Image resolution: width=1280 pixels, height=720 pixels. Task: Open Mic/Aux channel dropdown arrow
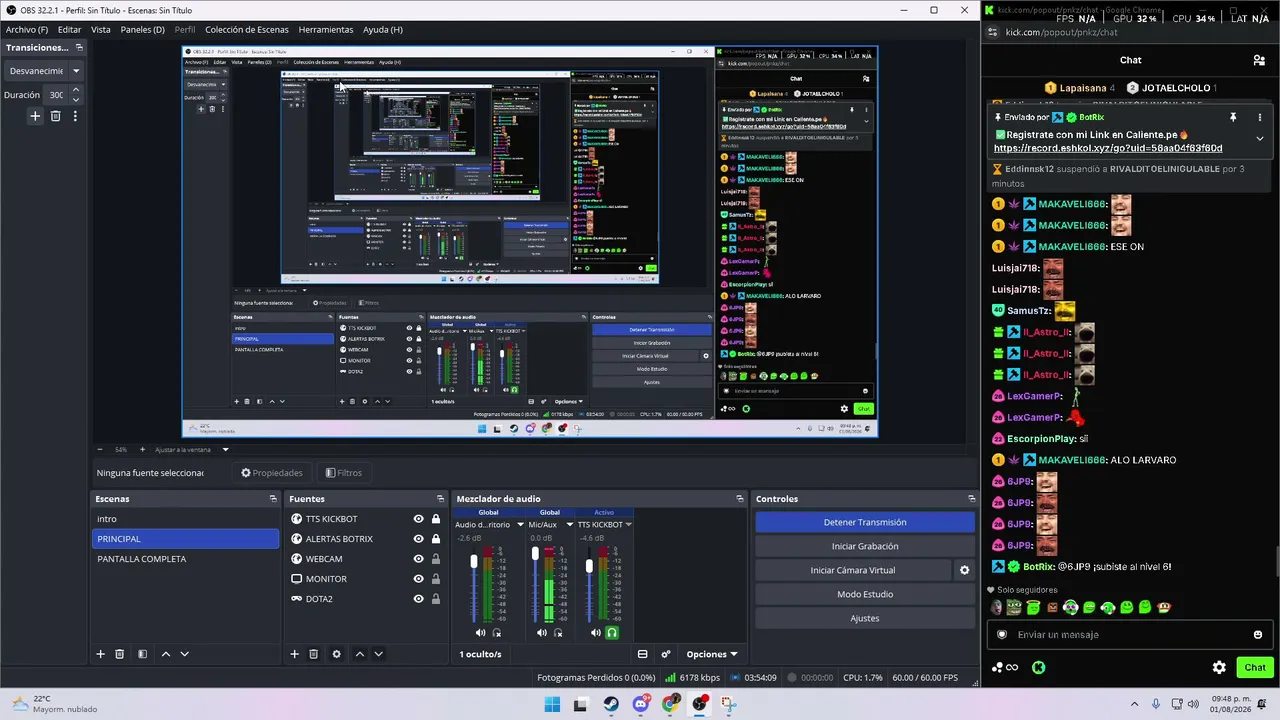coord(569,524)
